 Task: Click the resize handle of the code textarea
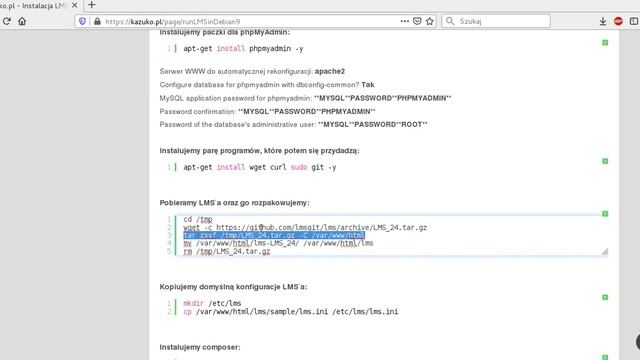tap(604, 251)
